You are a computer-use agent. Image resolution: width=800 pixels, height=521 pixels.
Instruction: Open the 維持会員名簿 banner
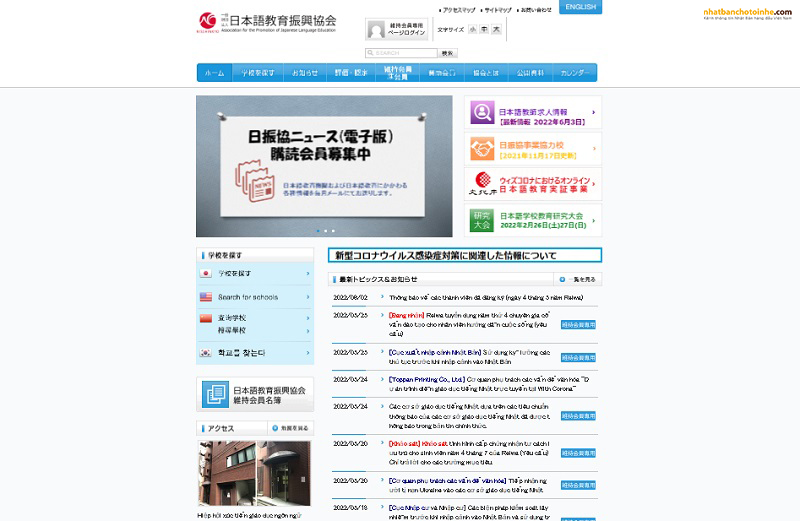point(255,394)
